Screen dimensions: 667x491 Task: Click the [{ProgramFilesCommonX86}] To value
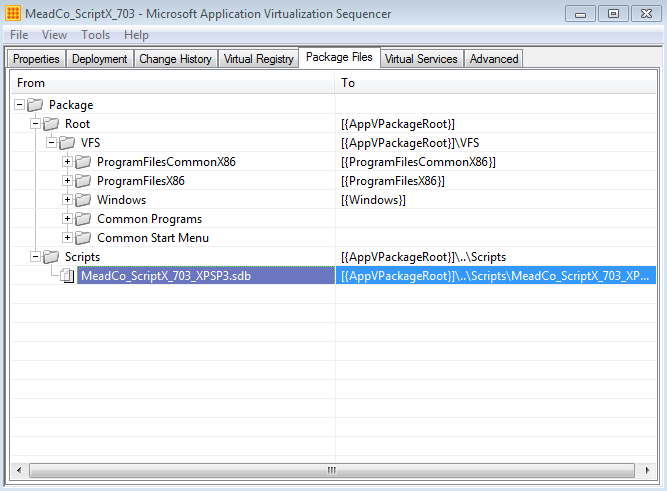[x=418, y=162]
